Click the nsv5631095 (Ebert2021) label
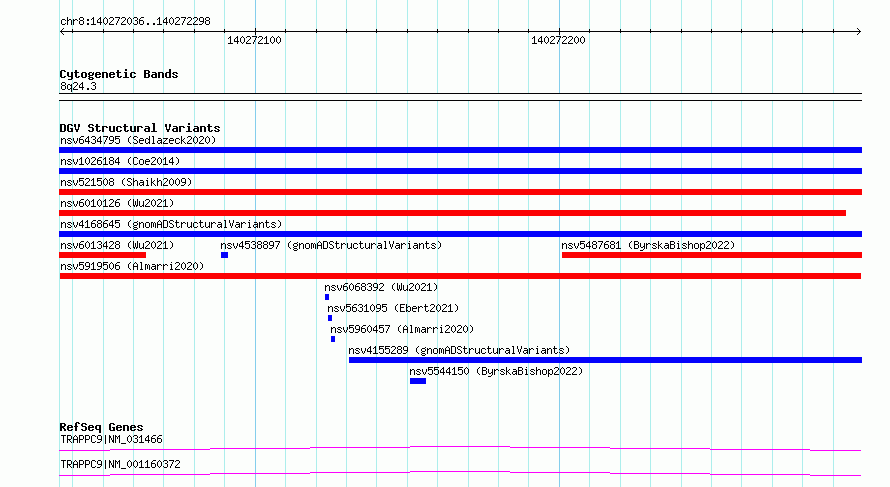Viewport: 890px width, 487px height. (x=393, y=308)
